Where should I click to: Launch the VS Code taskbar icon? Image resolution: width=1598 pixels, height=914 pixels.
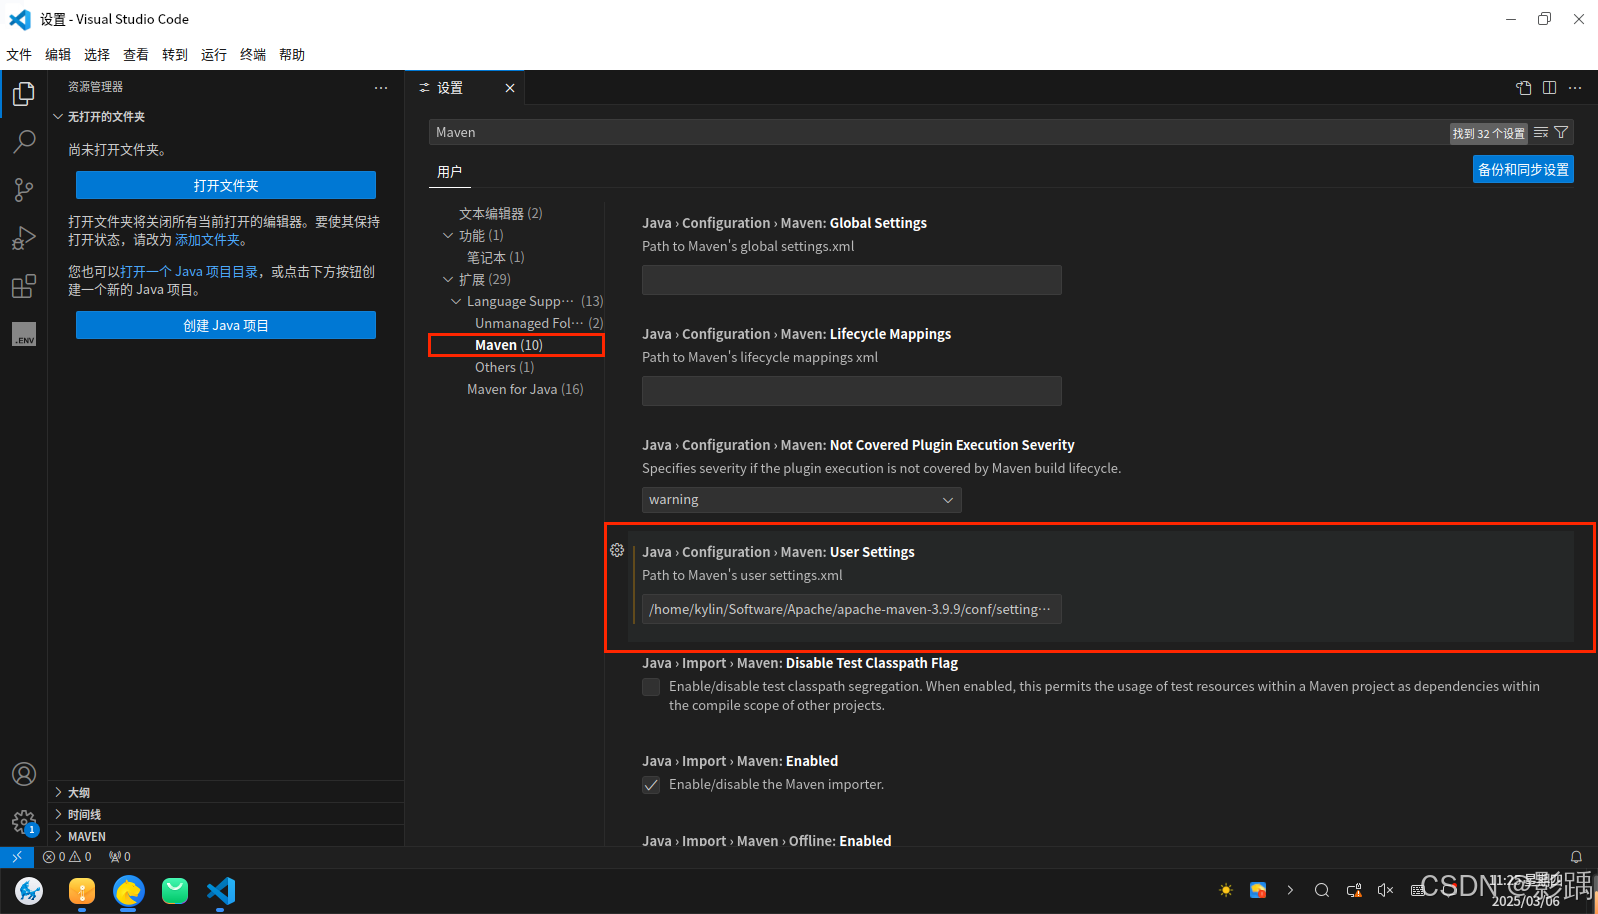pos(221,890)
